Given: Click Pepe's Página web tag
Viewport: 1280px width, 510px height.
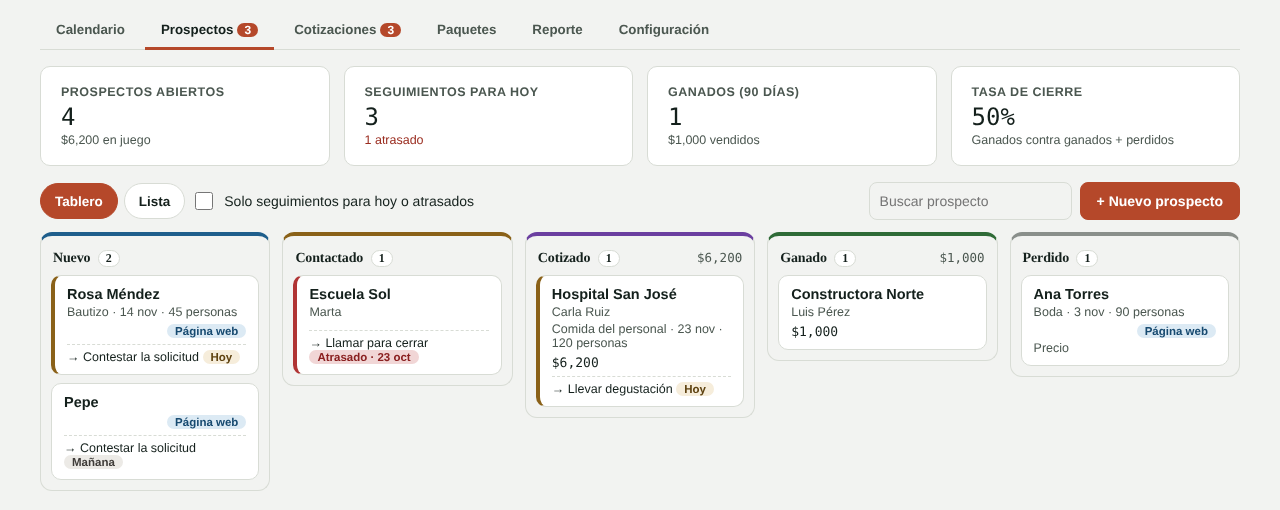Looking at the screenshot, I should [x=206, y=422].
